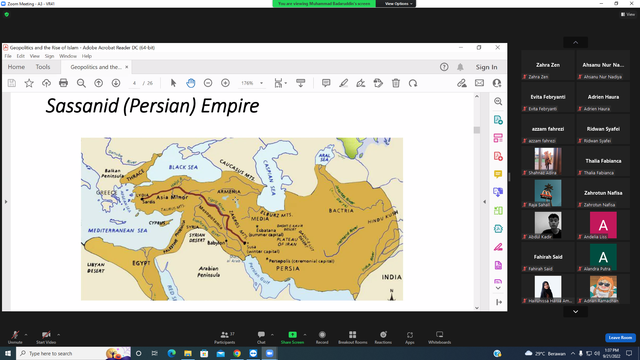Select the arrow Selection tool
The image size is (640, 360).
[x=173, y=83]
